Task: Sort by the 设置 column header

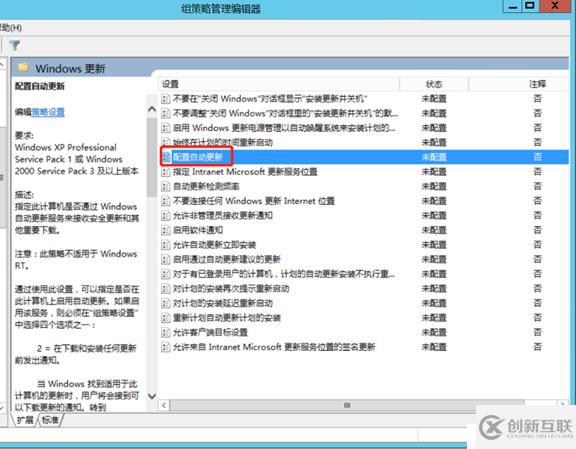Action: click(x=279, y=84)
